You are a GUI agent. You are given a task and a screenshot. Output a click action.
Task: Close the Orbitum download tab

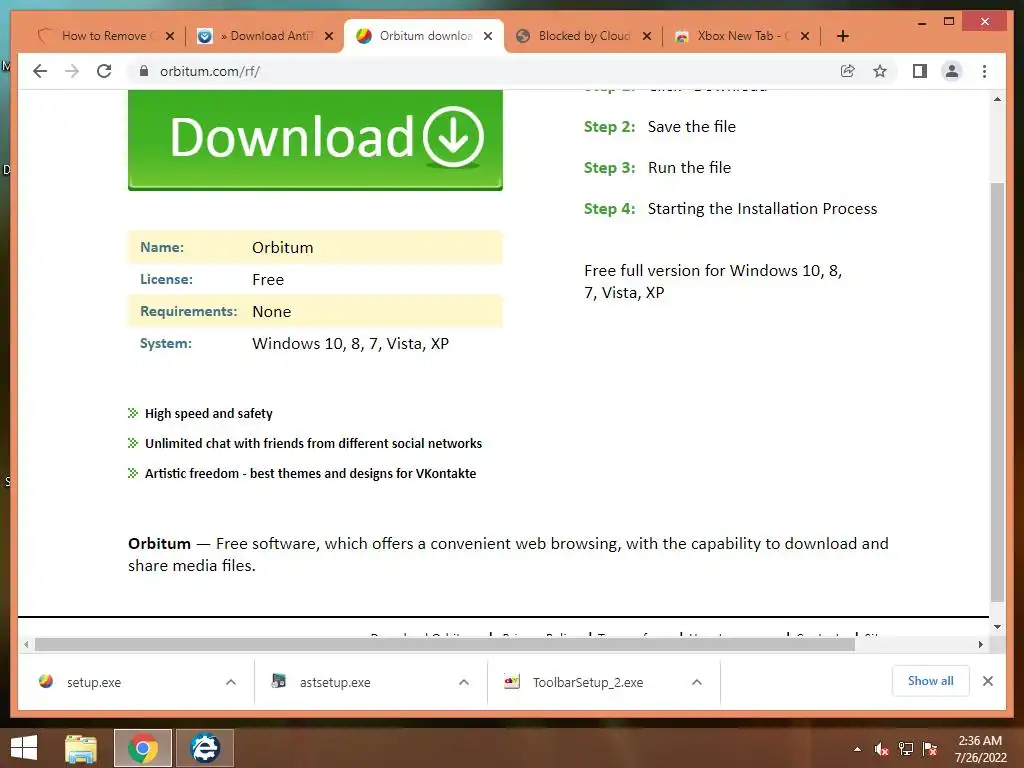click(x=488, y=36)
